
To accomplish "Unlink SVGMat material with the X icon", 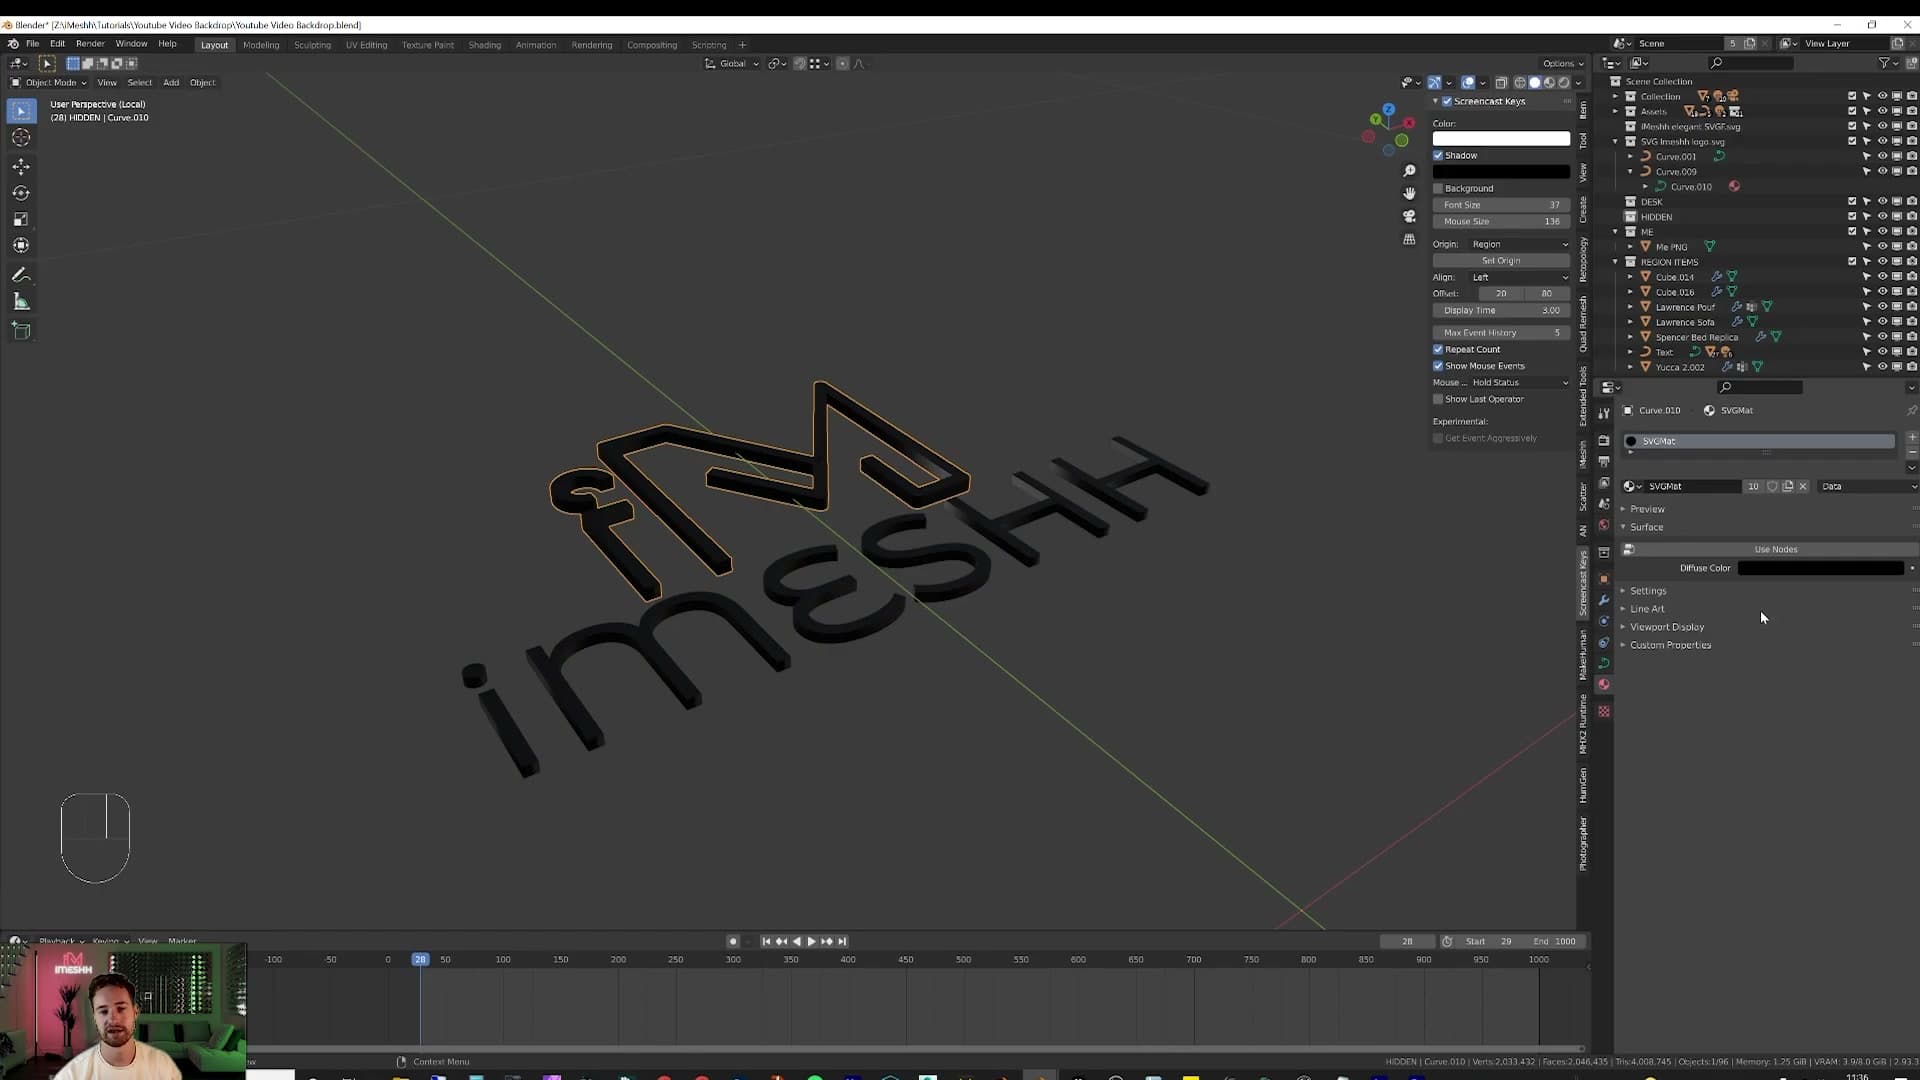I will tap(1803, 486).
